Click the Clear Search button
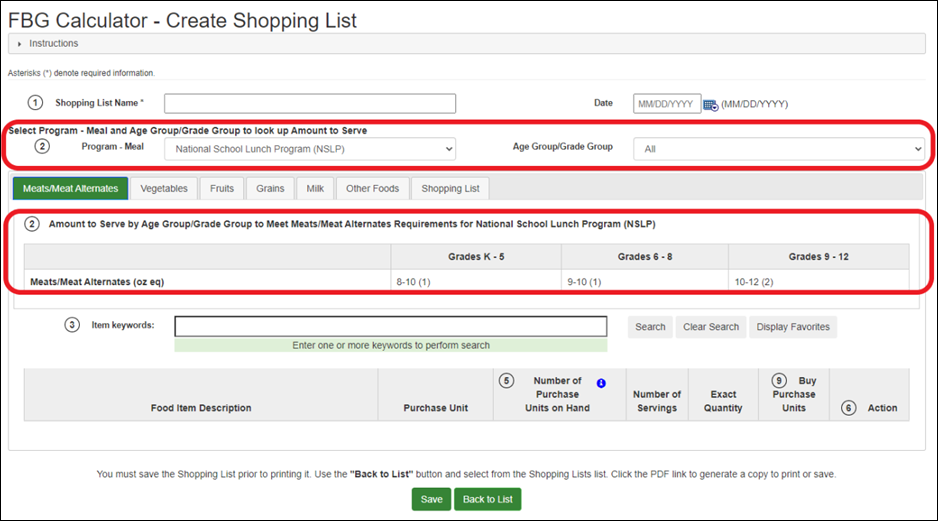The width and height of the screenshot is (938, 521). tap(711, 327)
